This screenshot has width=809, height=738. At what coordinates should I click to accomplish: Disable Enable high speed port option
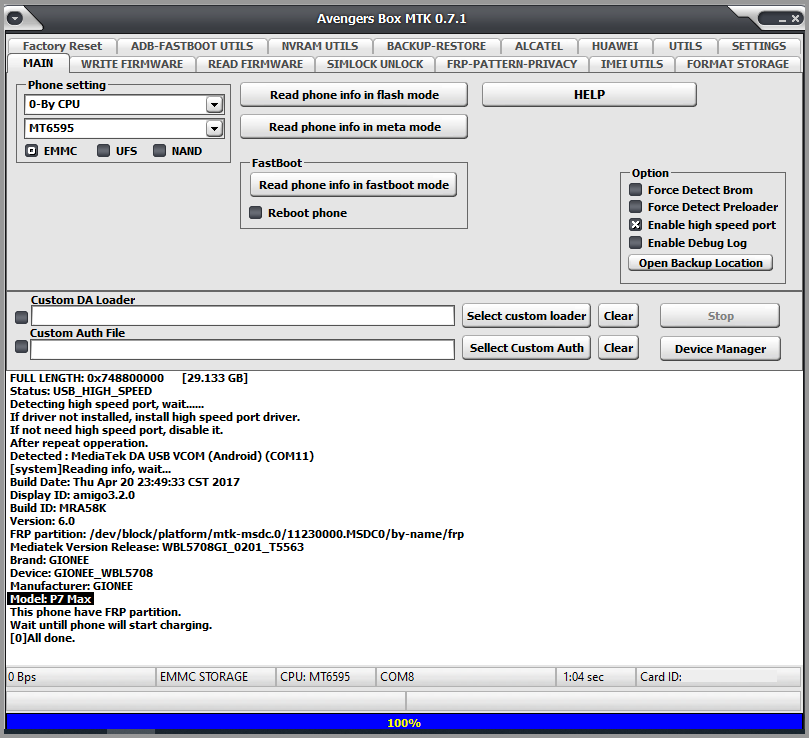636,224
